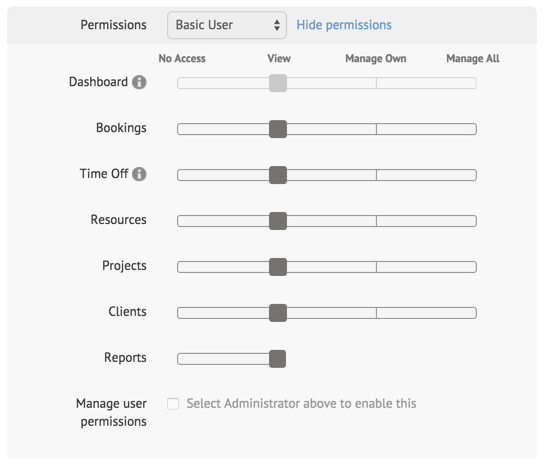The height and width of the screenshot is (466, 546).
Task: Click the Resources slider handle
Action: click(x=278, y=221)
